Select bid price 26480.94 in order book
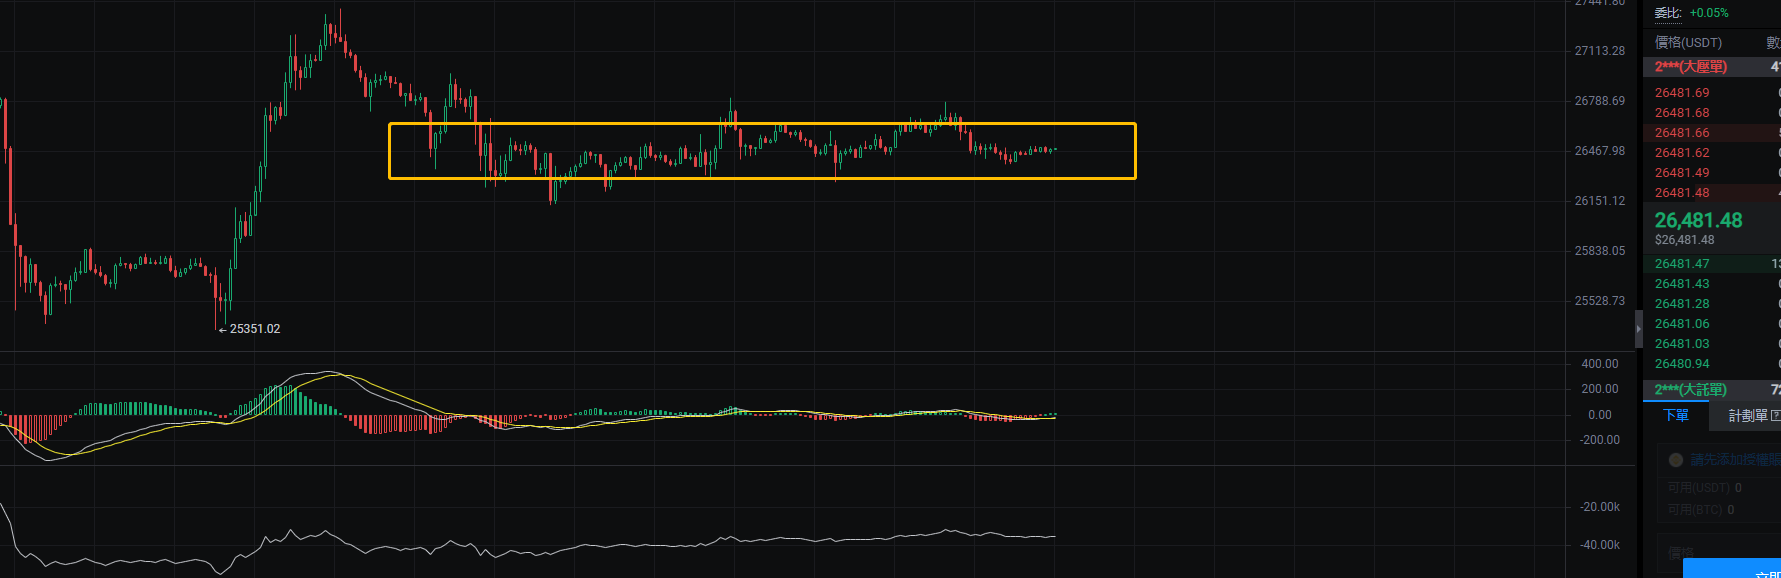1781x578 pixels. coord(1682,364)
